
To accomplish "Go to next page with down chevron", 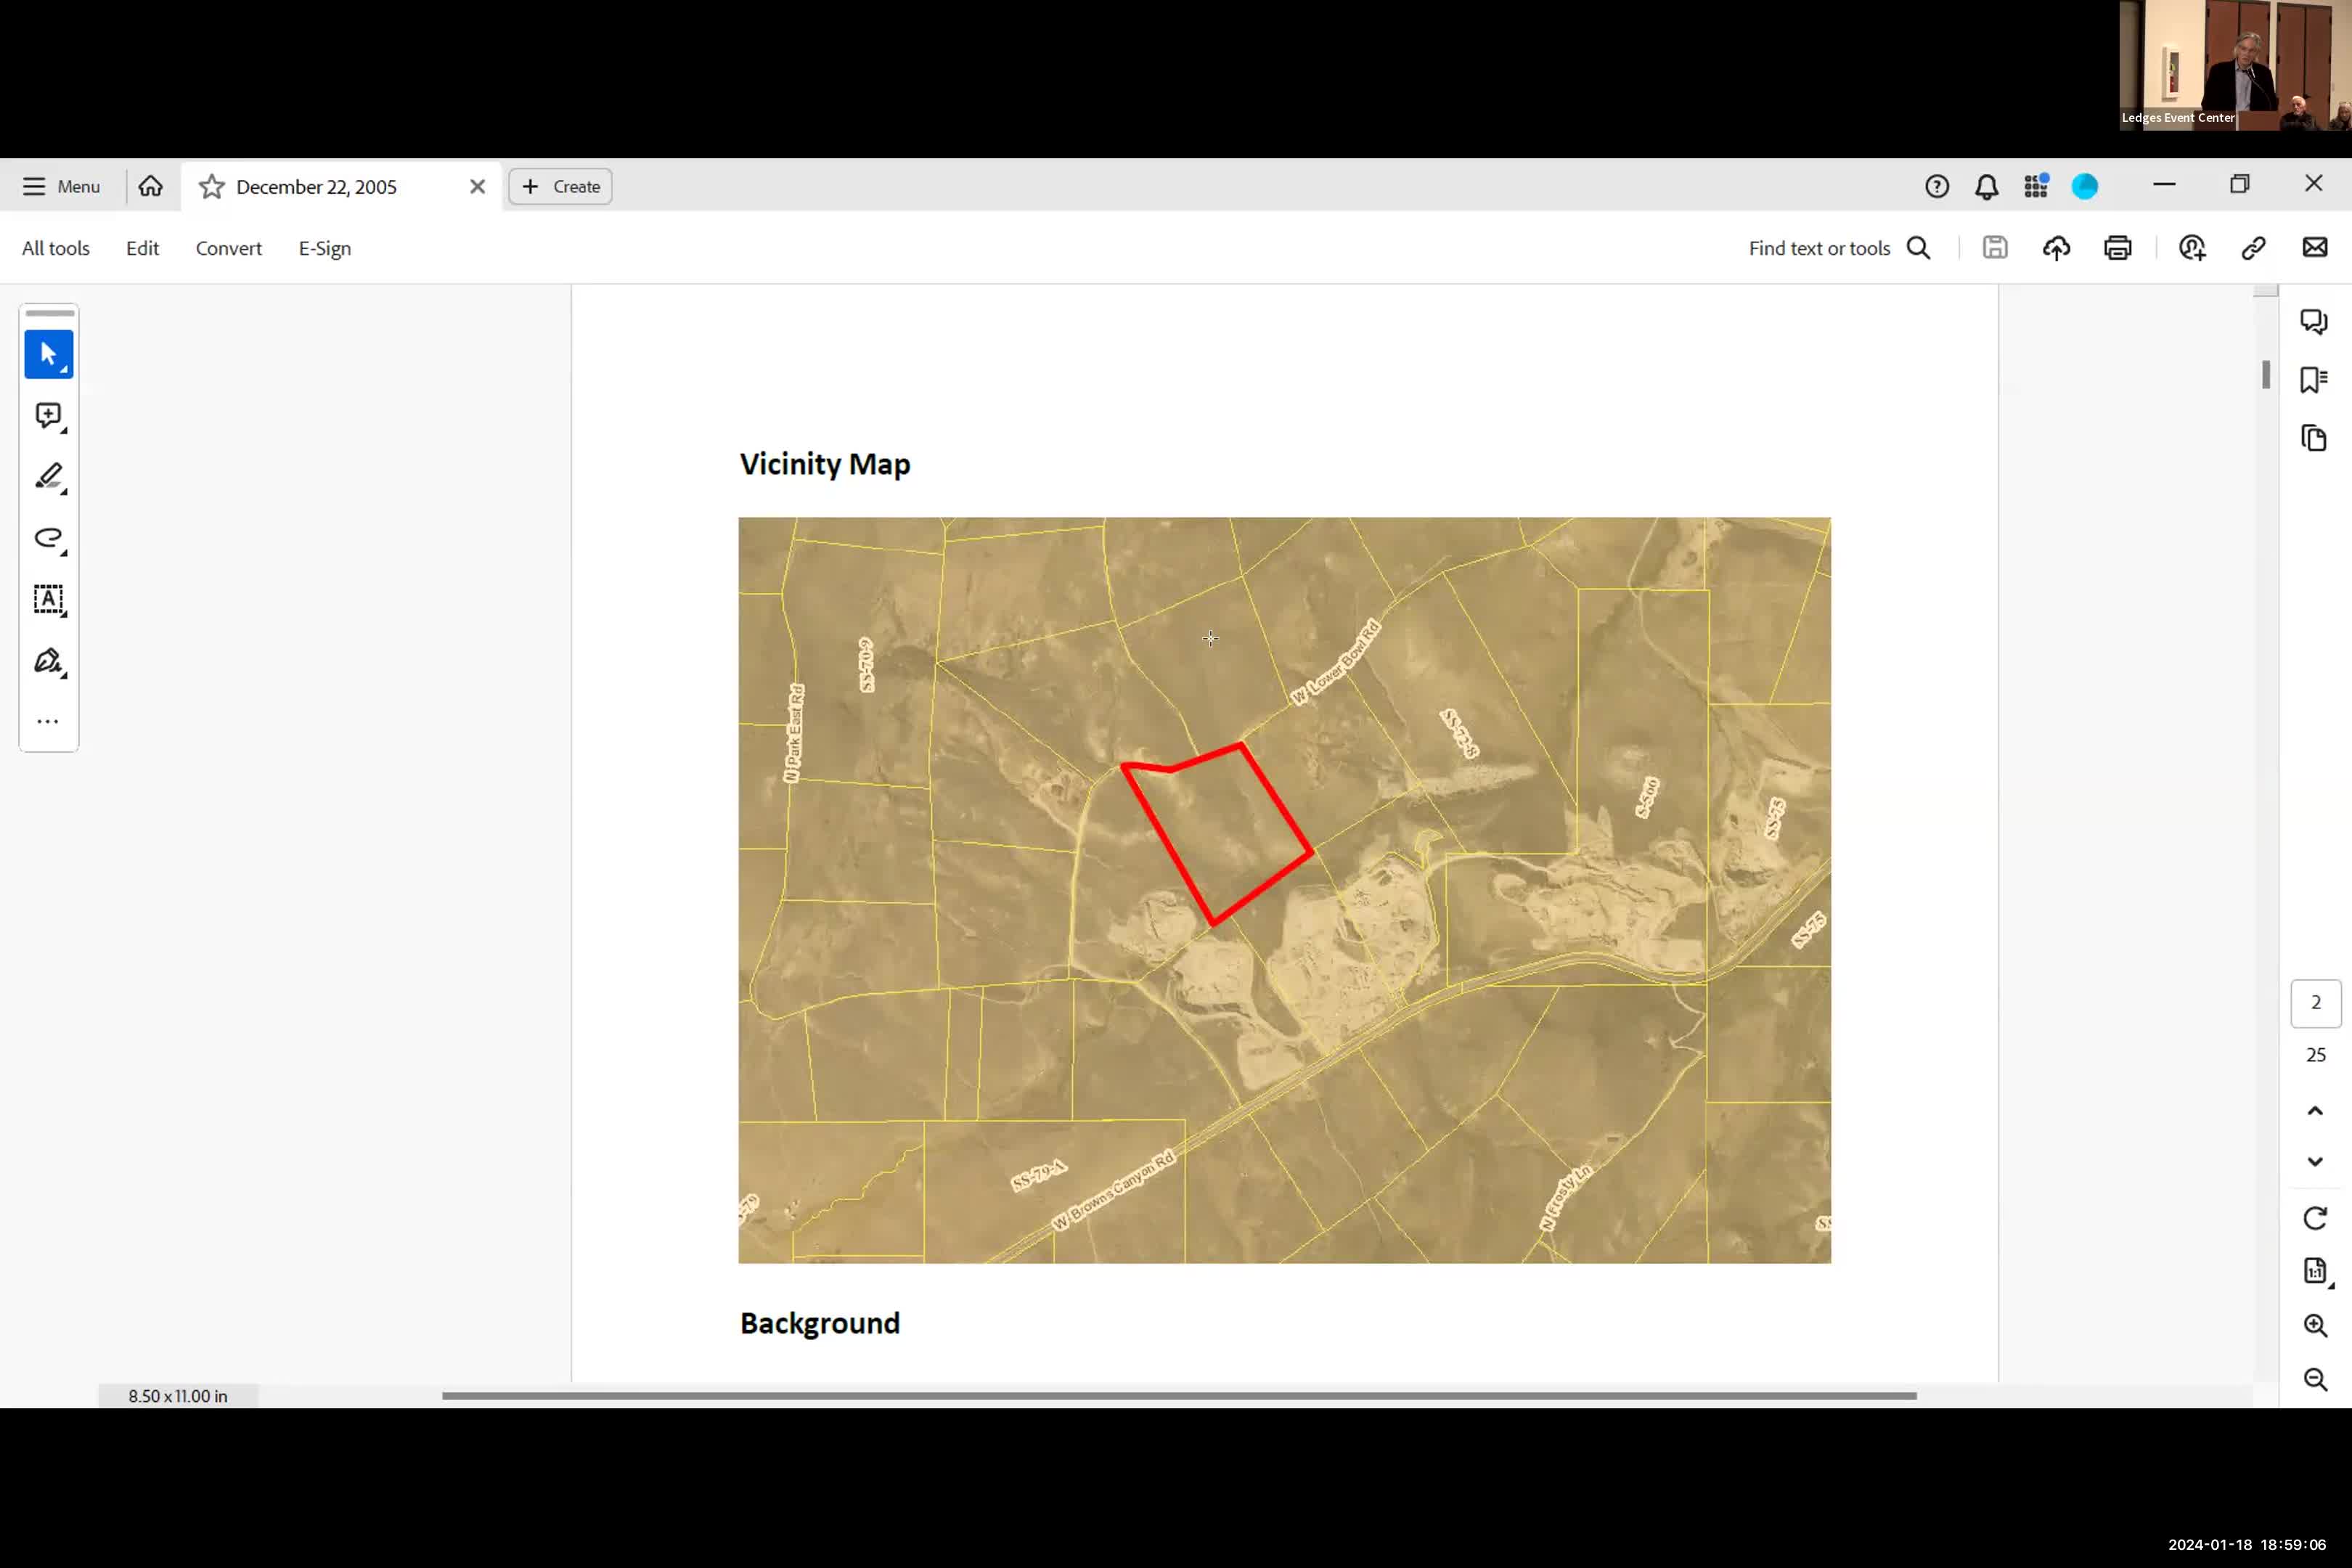I will 2314,1162.
